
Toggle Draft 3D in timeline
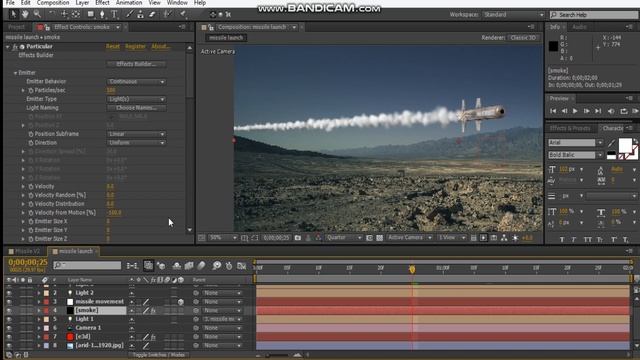pos(161,266)
